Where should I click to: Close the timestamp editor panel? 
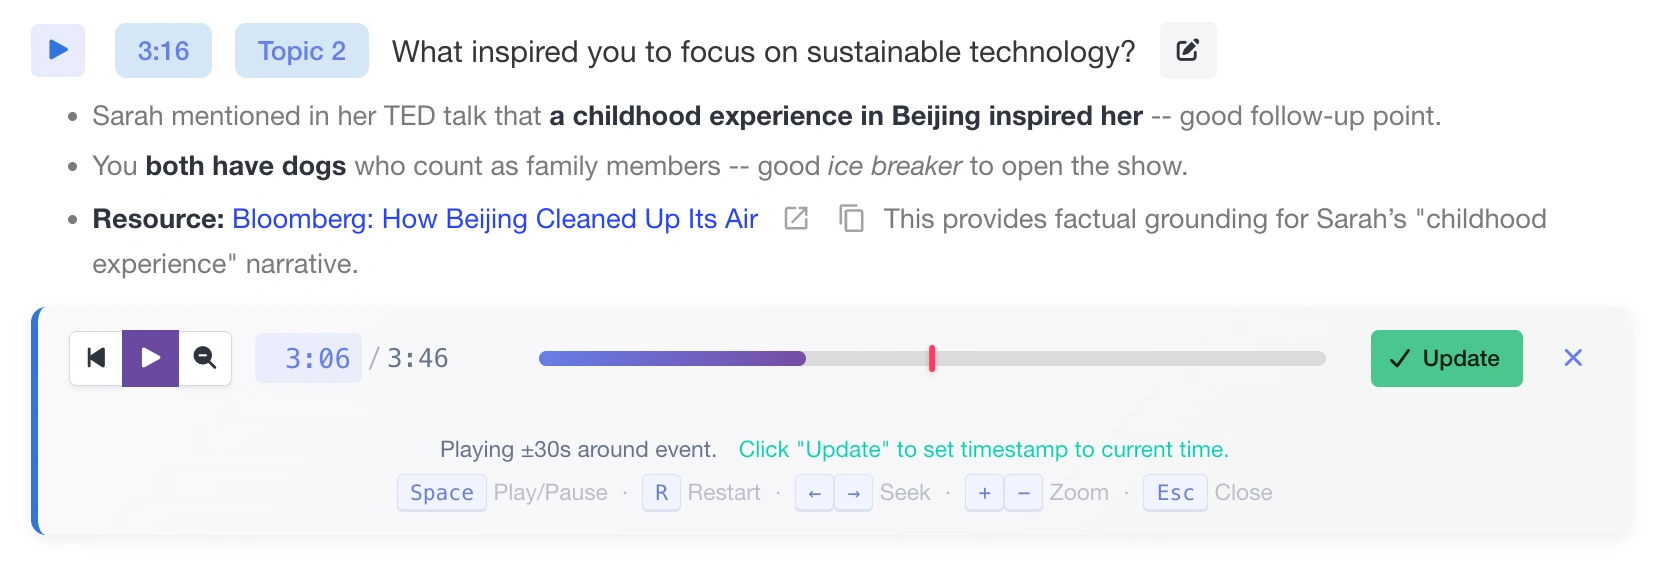1573,358
